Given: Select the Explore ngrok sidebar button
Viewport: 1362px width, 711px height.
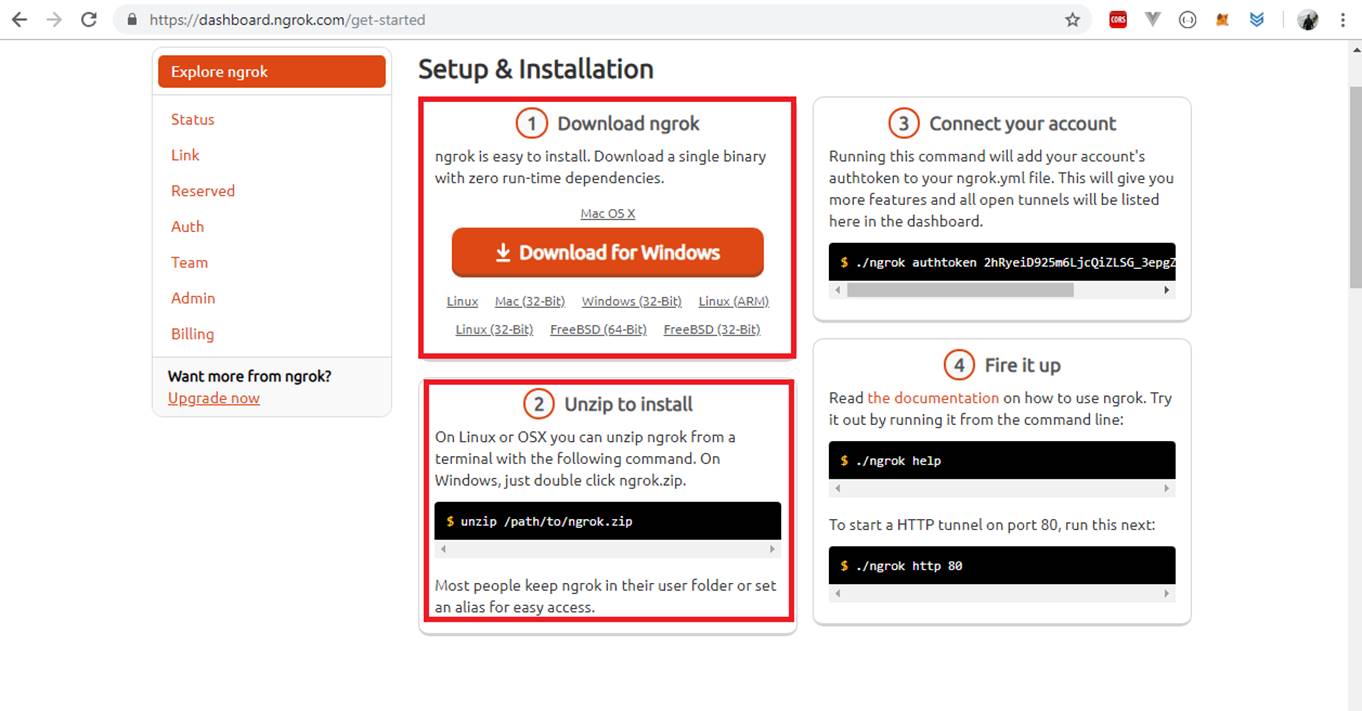Looking at the screenshot, I should point(271,72).
